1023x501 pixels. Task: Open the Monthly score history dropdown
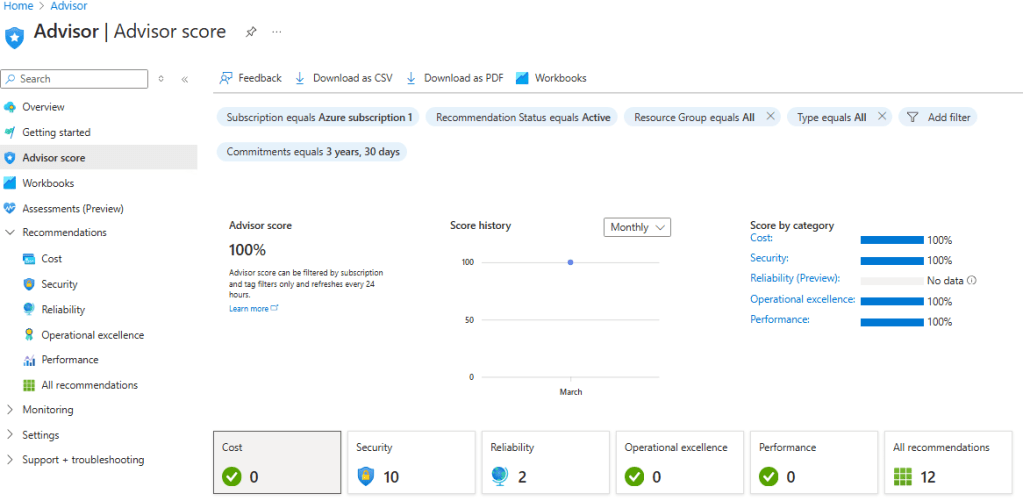[x=638, y=227]
